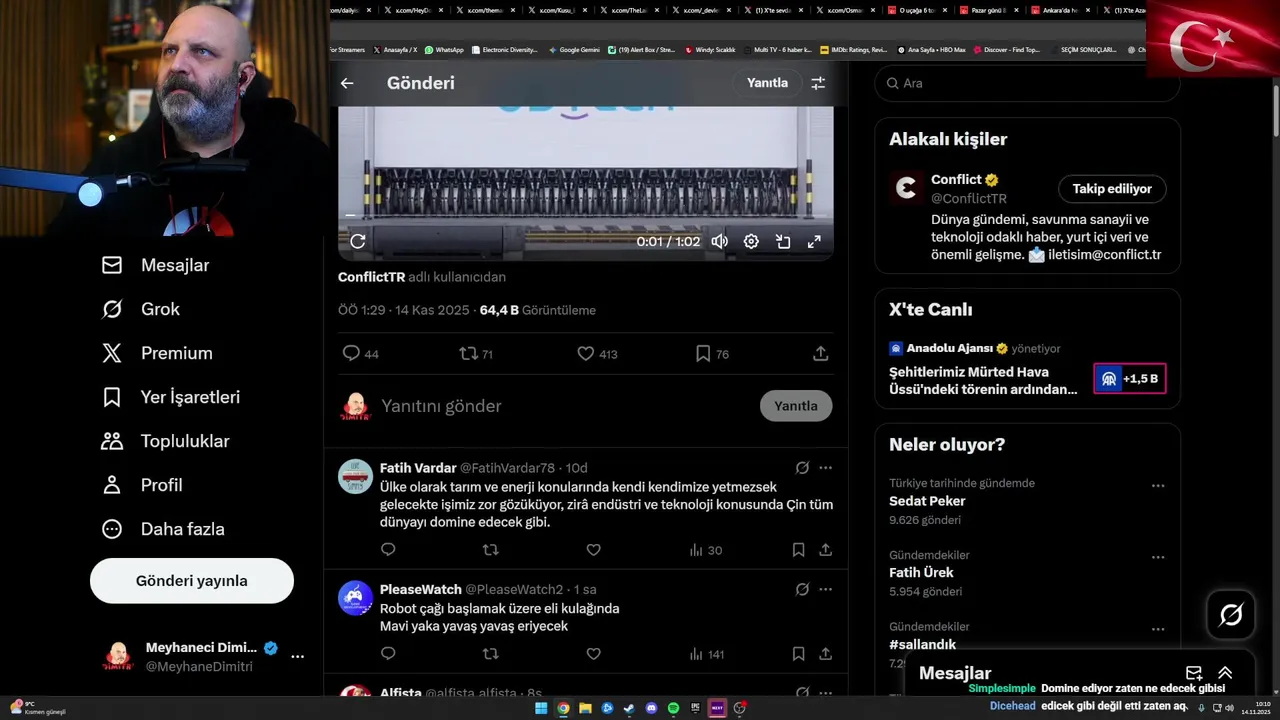The image size is (1280, 720).
Task: Open more options on Fatih Vardar's reply
Action: (825, 468)
